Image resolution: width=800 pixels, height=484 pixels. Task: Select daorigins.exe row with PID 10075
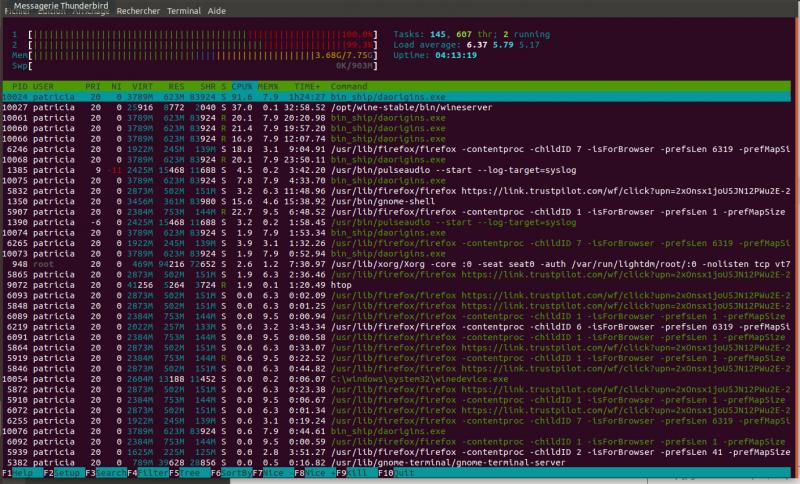(x=396, y=181)
